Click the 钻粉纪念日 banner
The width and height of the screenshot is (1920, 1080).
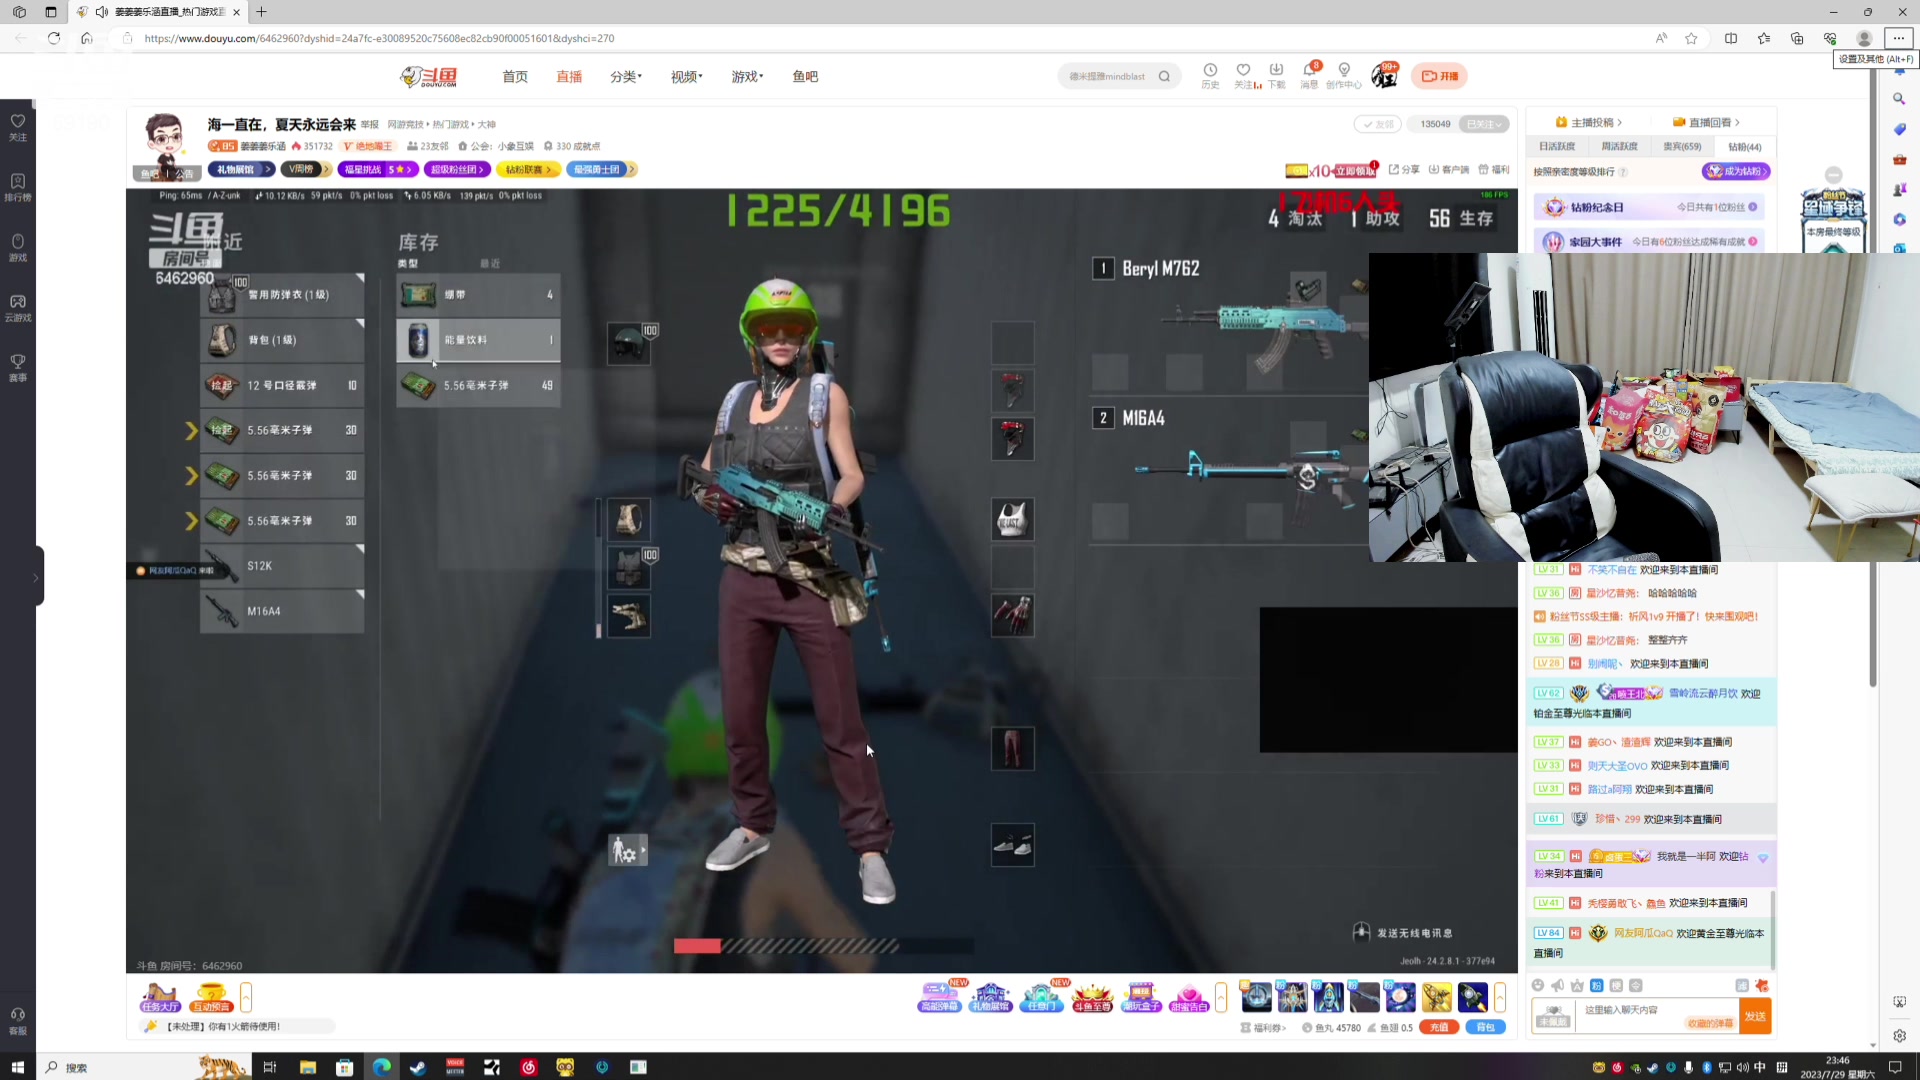point(1649,207)
